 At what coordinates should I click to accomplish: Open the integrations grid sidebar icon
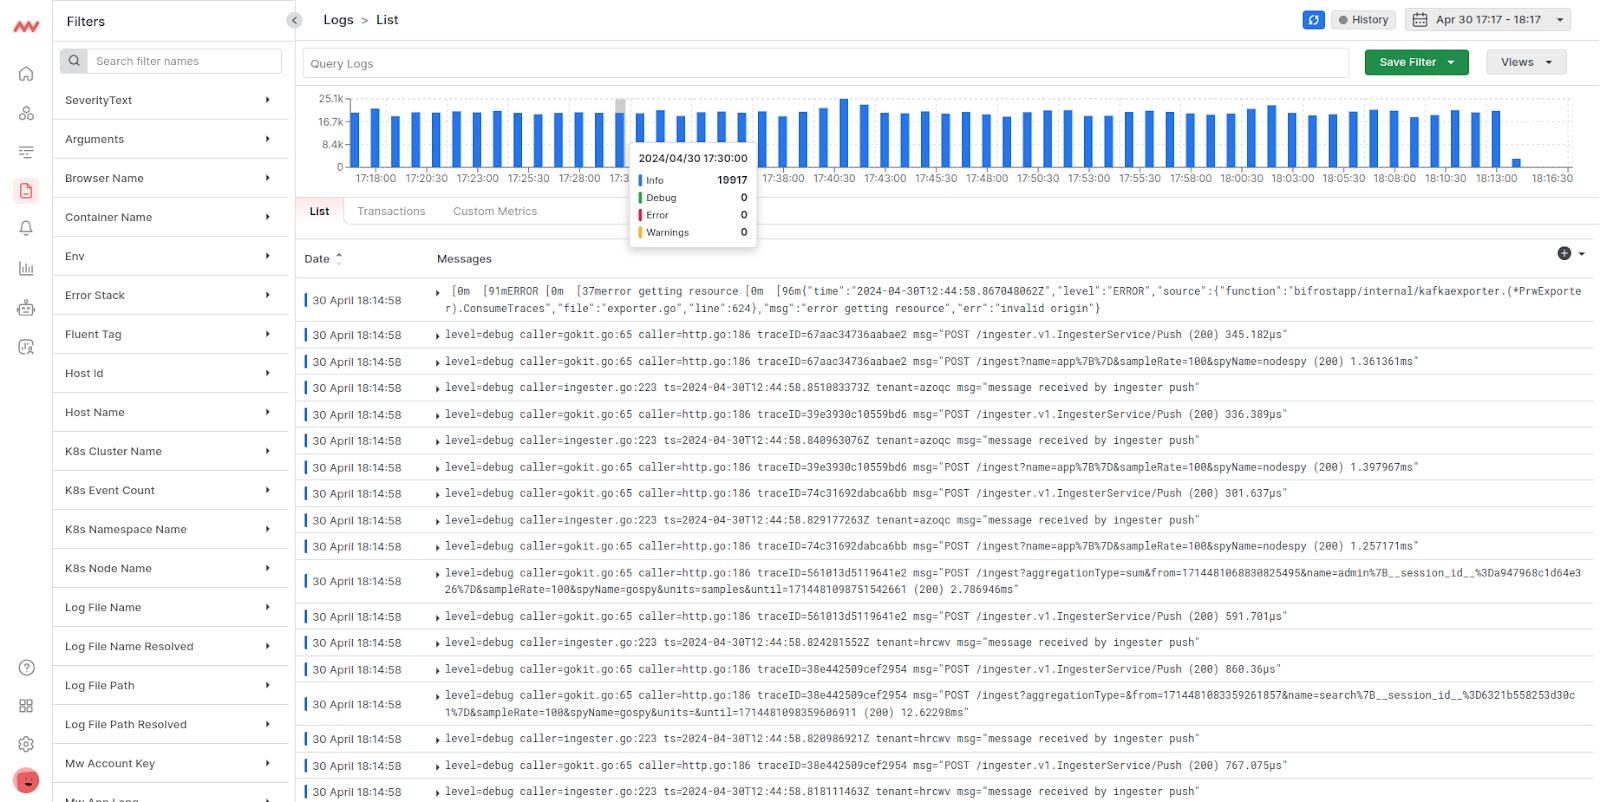pos(26,706)
